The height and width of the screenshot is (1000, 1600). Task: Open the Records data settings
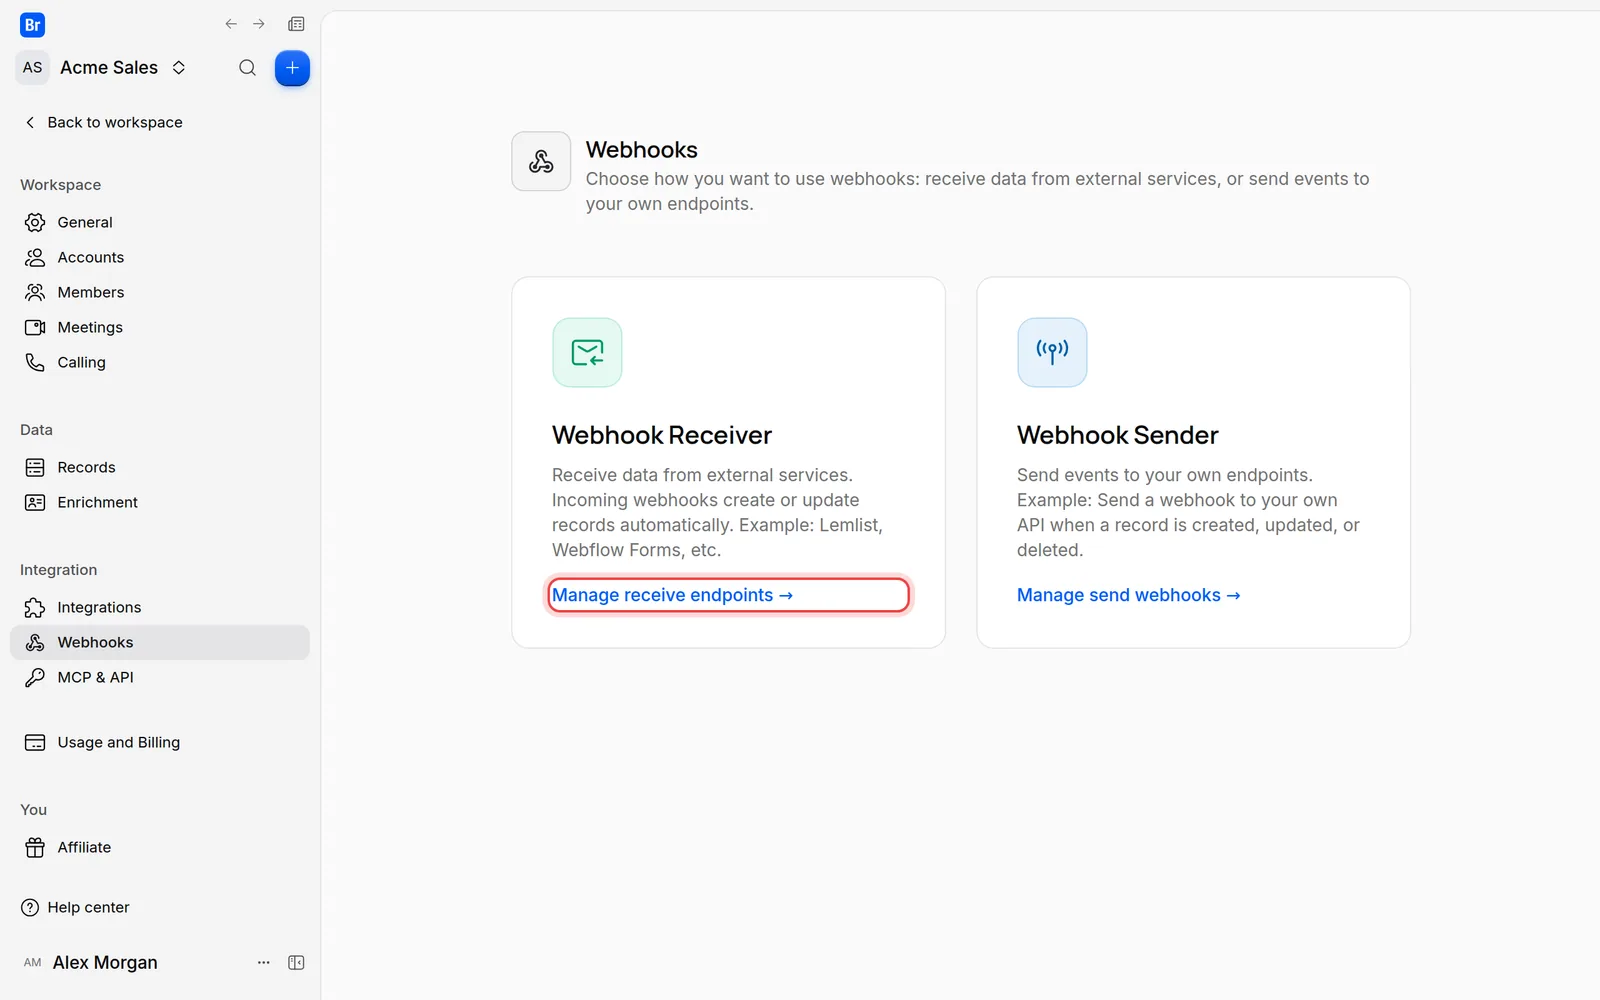160,467
